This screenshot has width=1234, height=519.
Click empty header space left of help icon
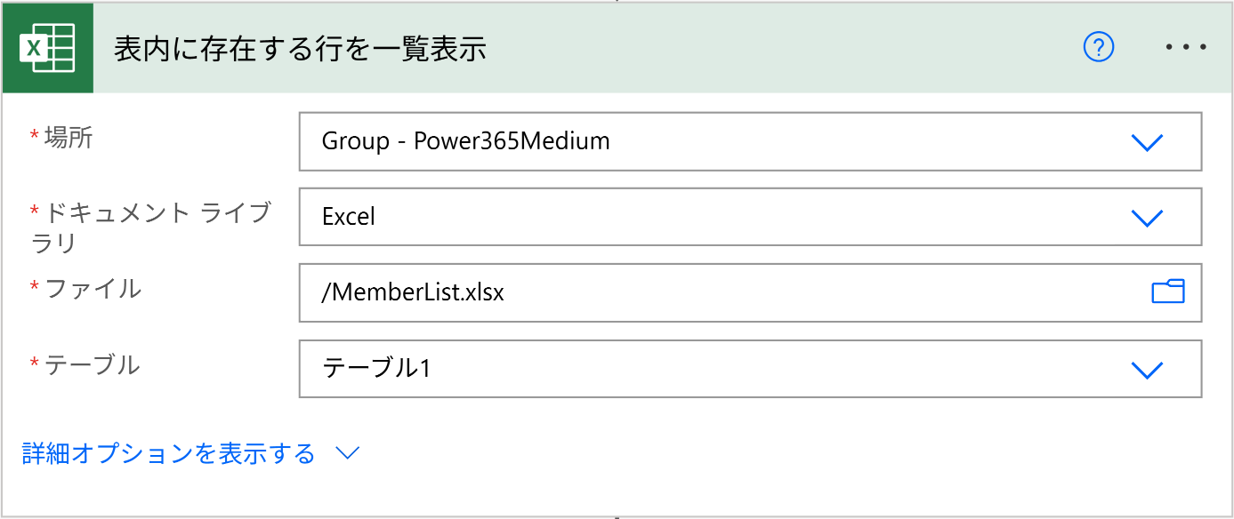pos(800,48)
